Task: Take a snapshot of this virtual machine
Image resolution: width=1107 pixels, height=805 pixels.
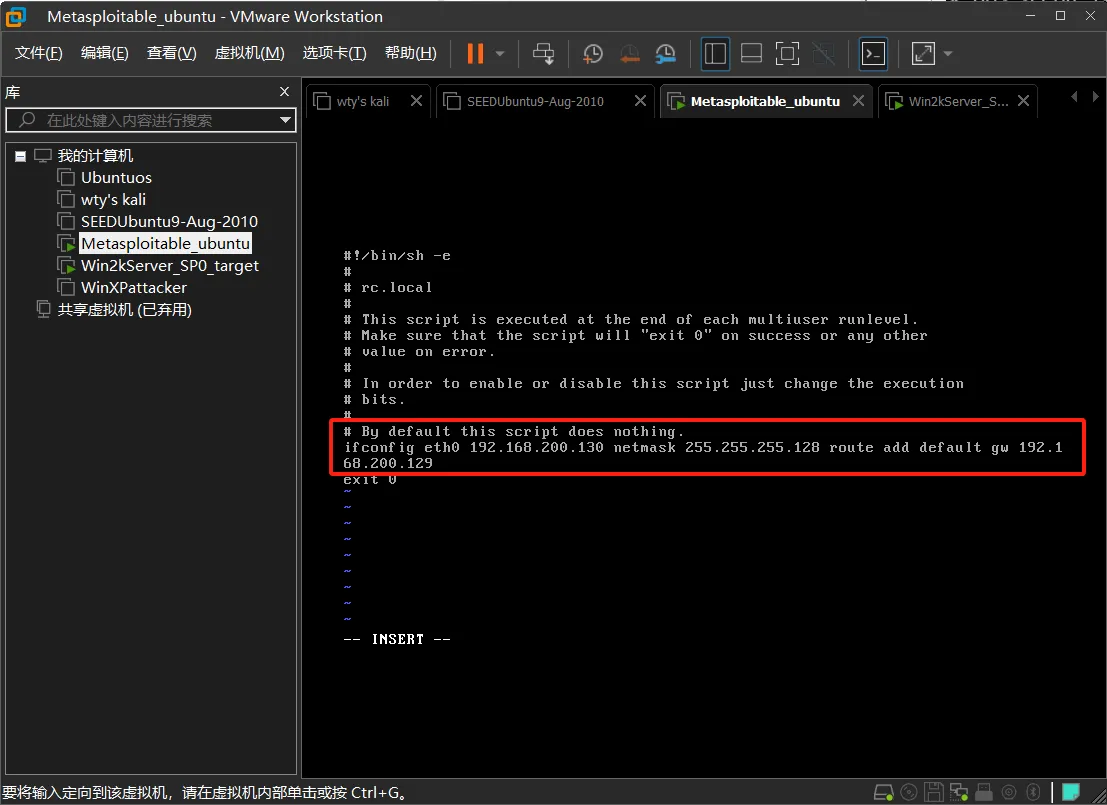Action: [593, 54]
